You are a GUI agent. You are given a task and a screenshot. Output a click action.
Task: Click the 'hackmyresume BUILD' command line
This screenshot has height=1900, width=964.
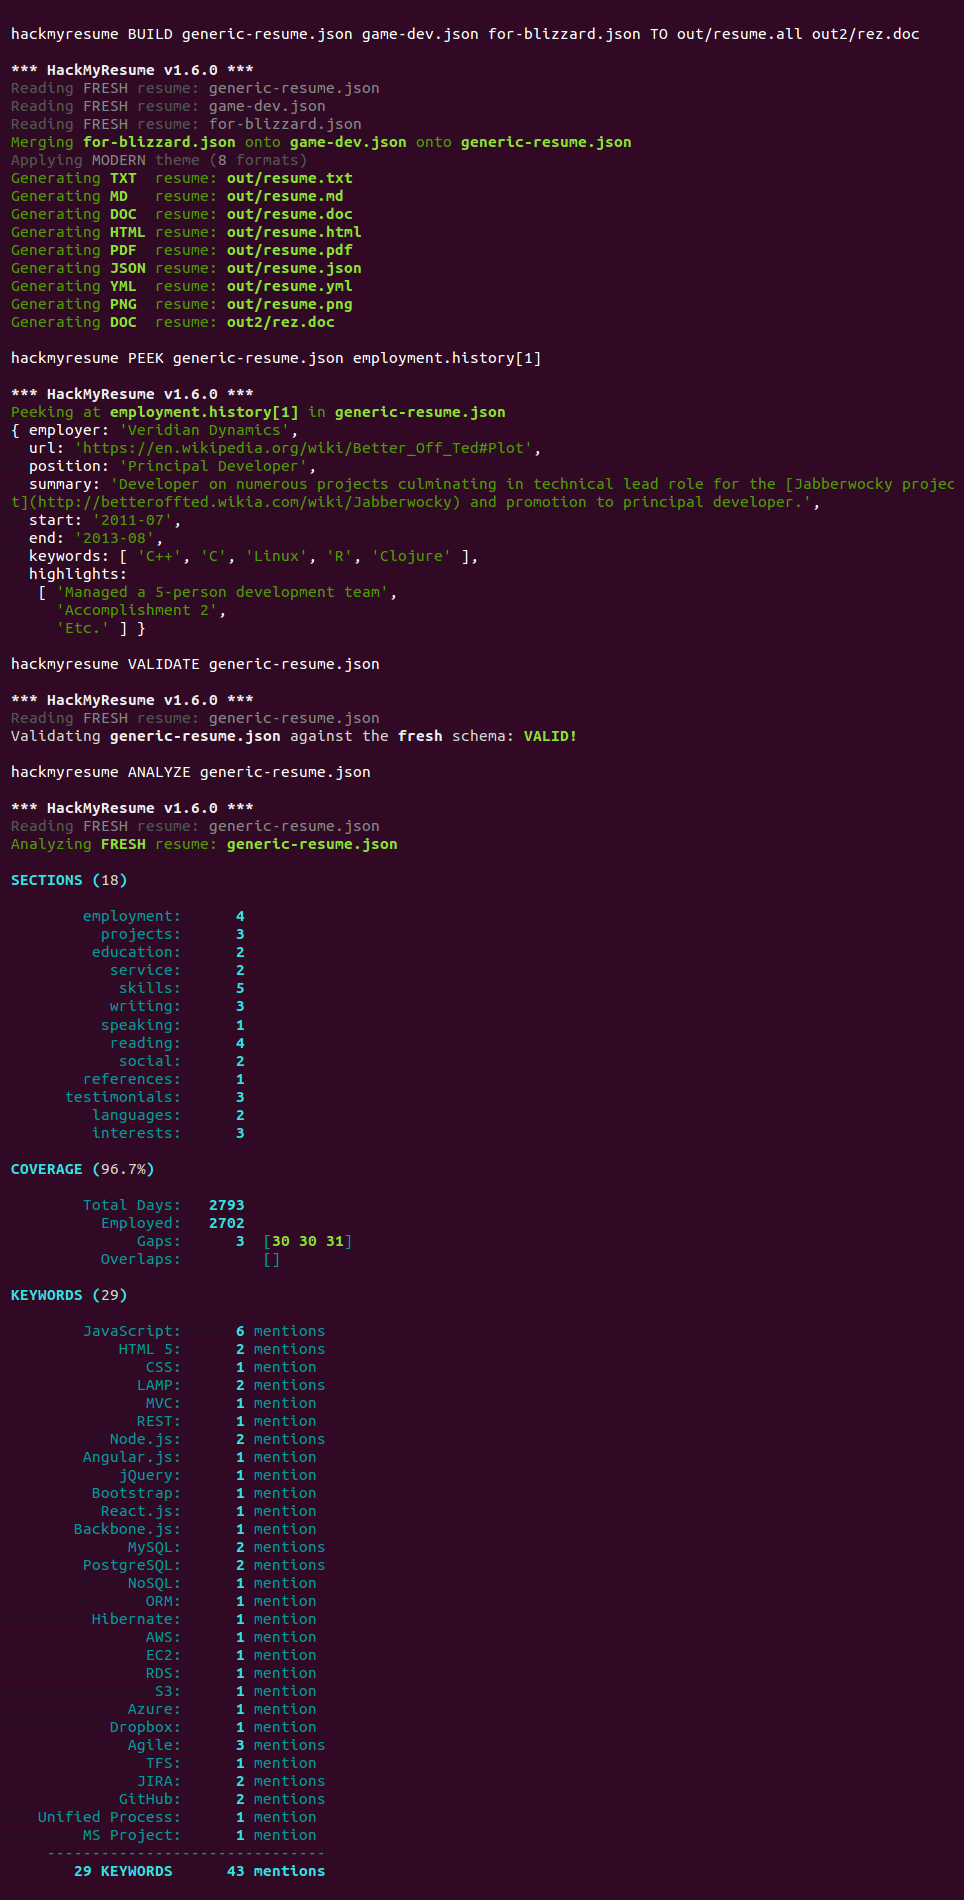(465, 34)
